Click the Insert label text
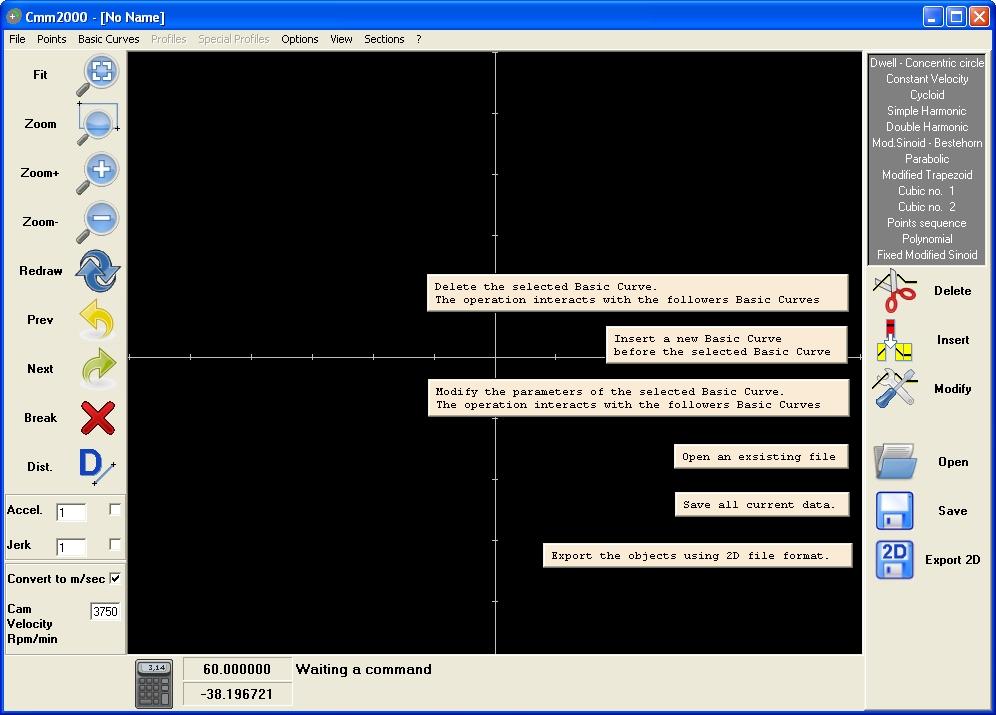This screenshot has width=996, height=715. coord(953,340)
